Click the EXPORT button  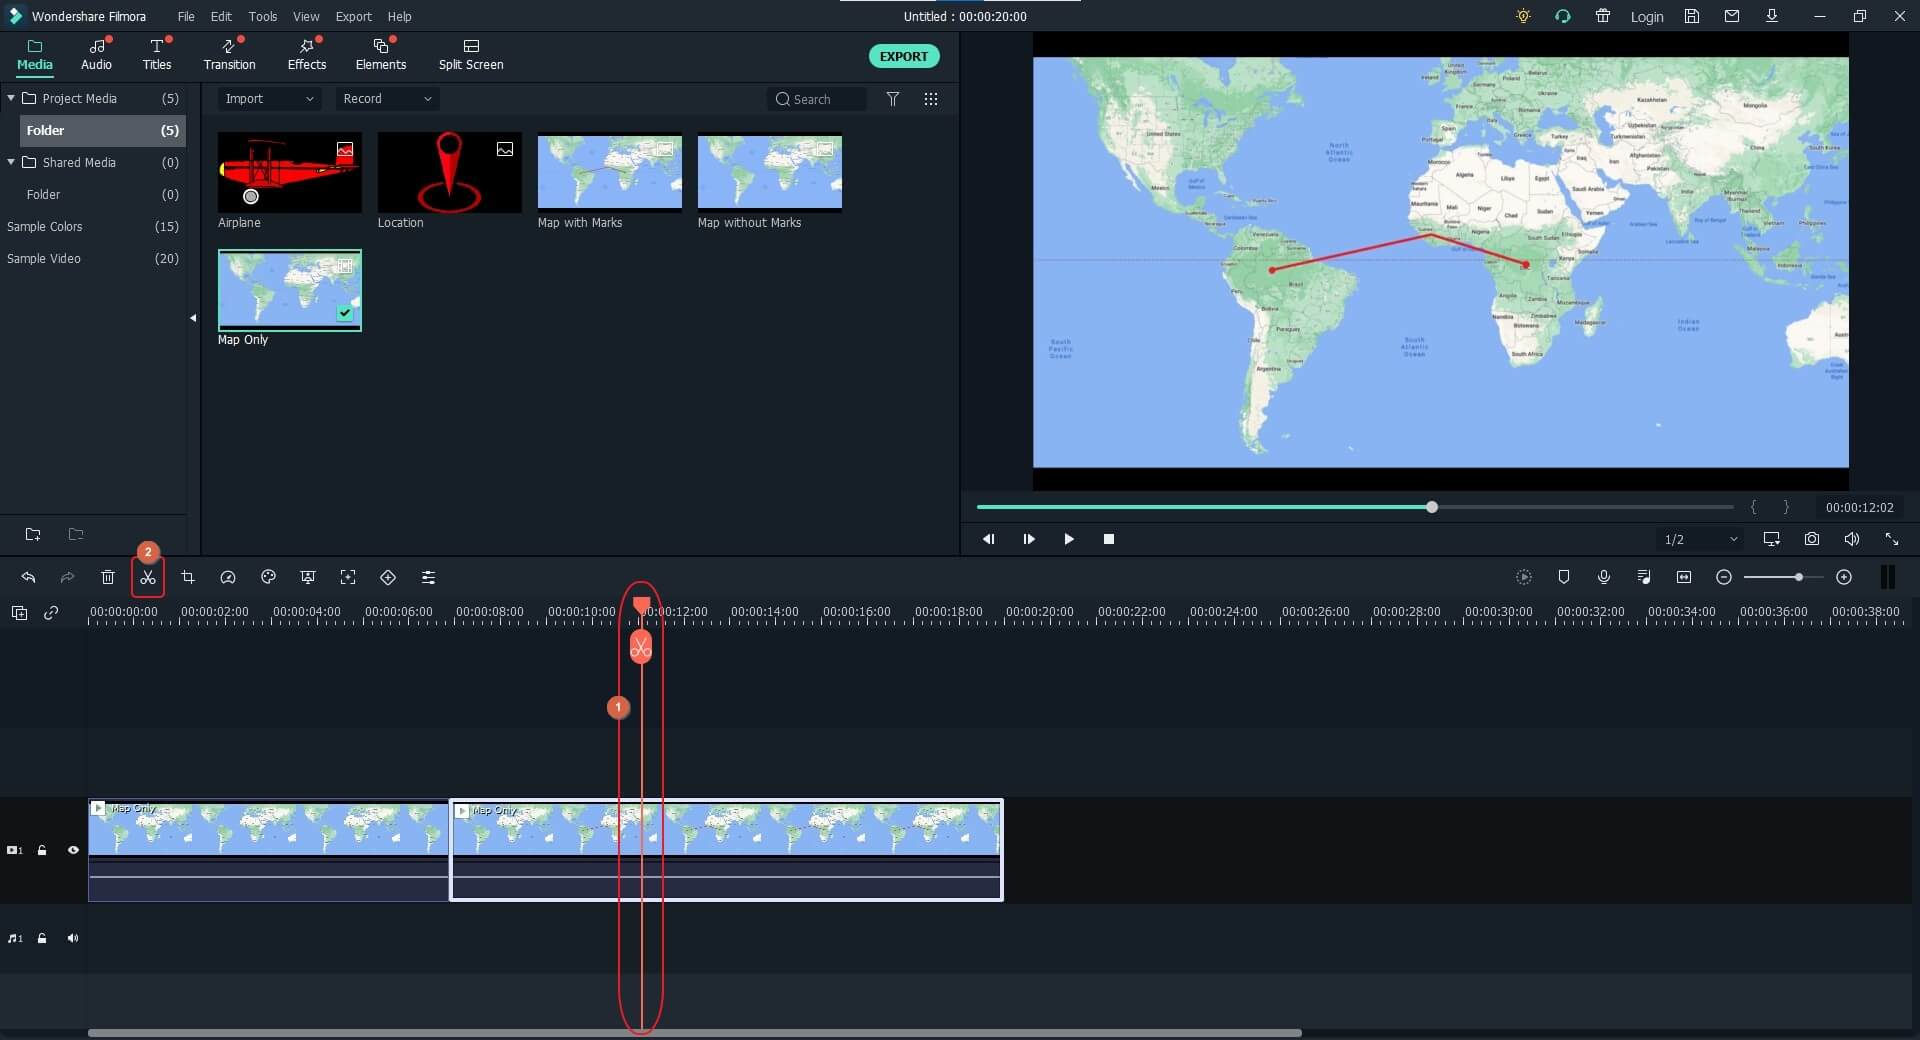point(903,56)
